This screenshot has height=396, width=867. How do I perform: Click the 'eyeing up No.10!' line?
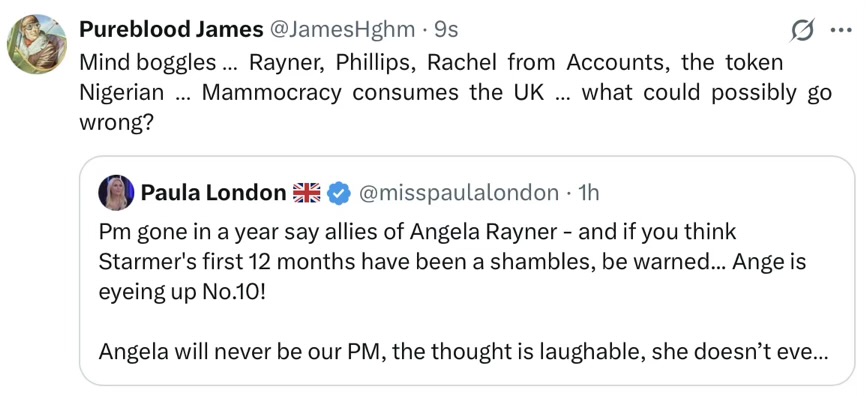[181, 292]
